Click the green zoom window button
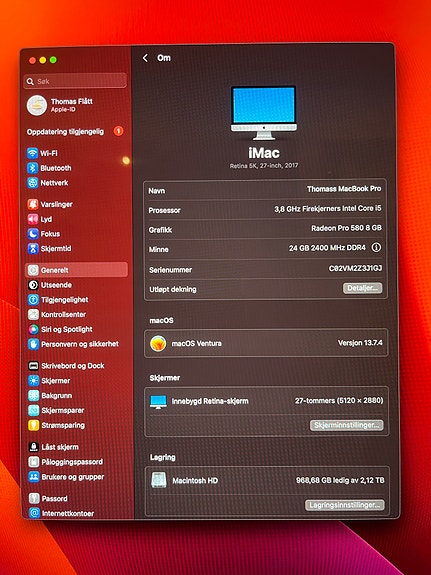The width and height of the screenshot is (431, 575). click(53, 60)
